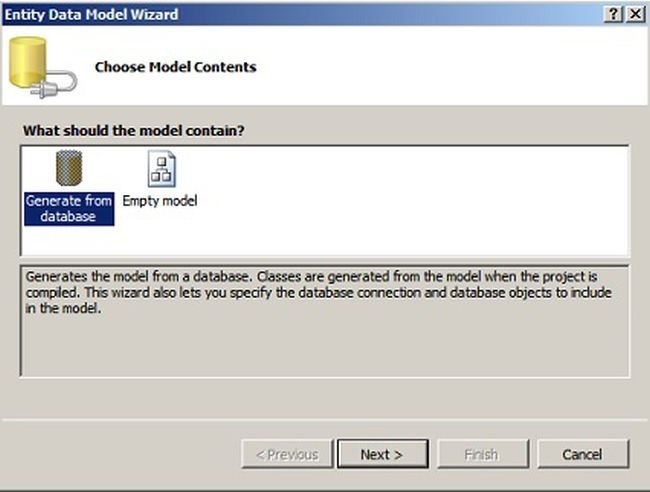
Task: Click the 'Choose Model Contents' heading
Action: pyautogui.click(x=175, y=67)
